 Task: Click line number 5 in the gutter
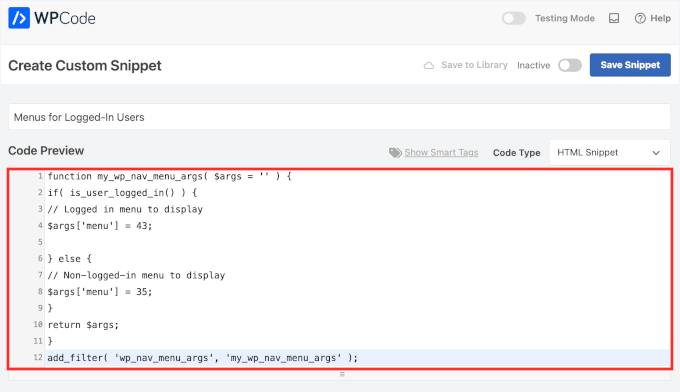tap(40, 242)
